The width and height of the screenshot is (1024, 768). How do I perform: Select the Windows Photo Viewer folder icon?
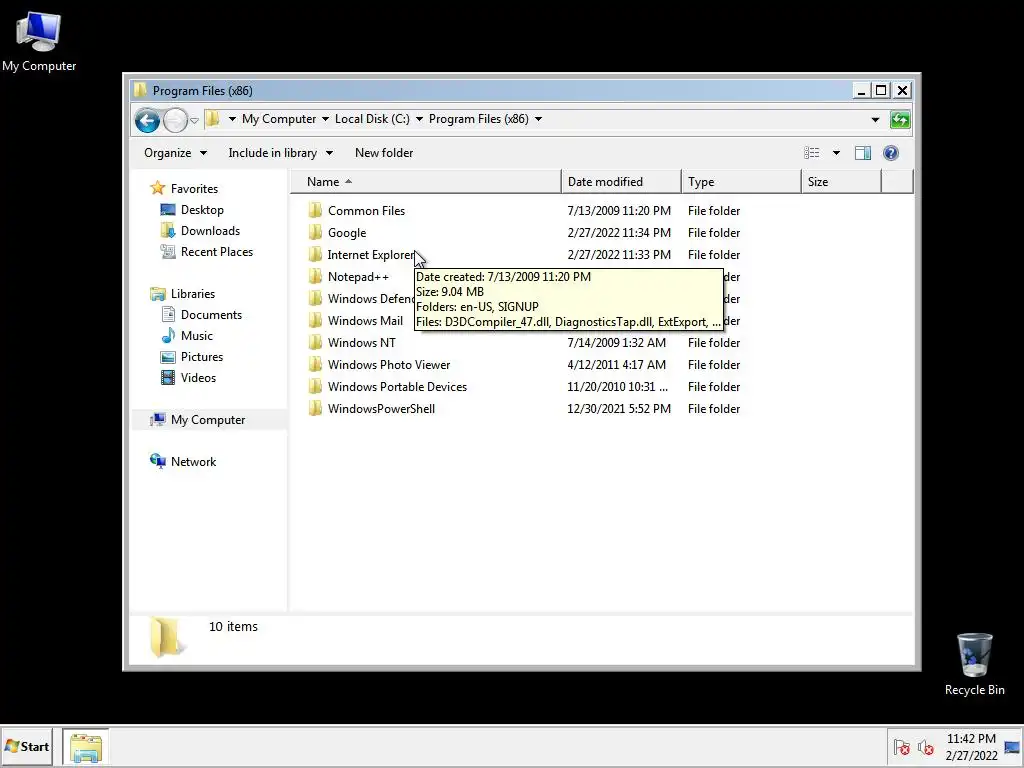(315, 364)
